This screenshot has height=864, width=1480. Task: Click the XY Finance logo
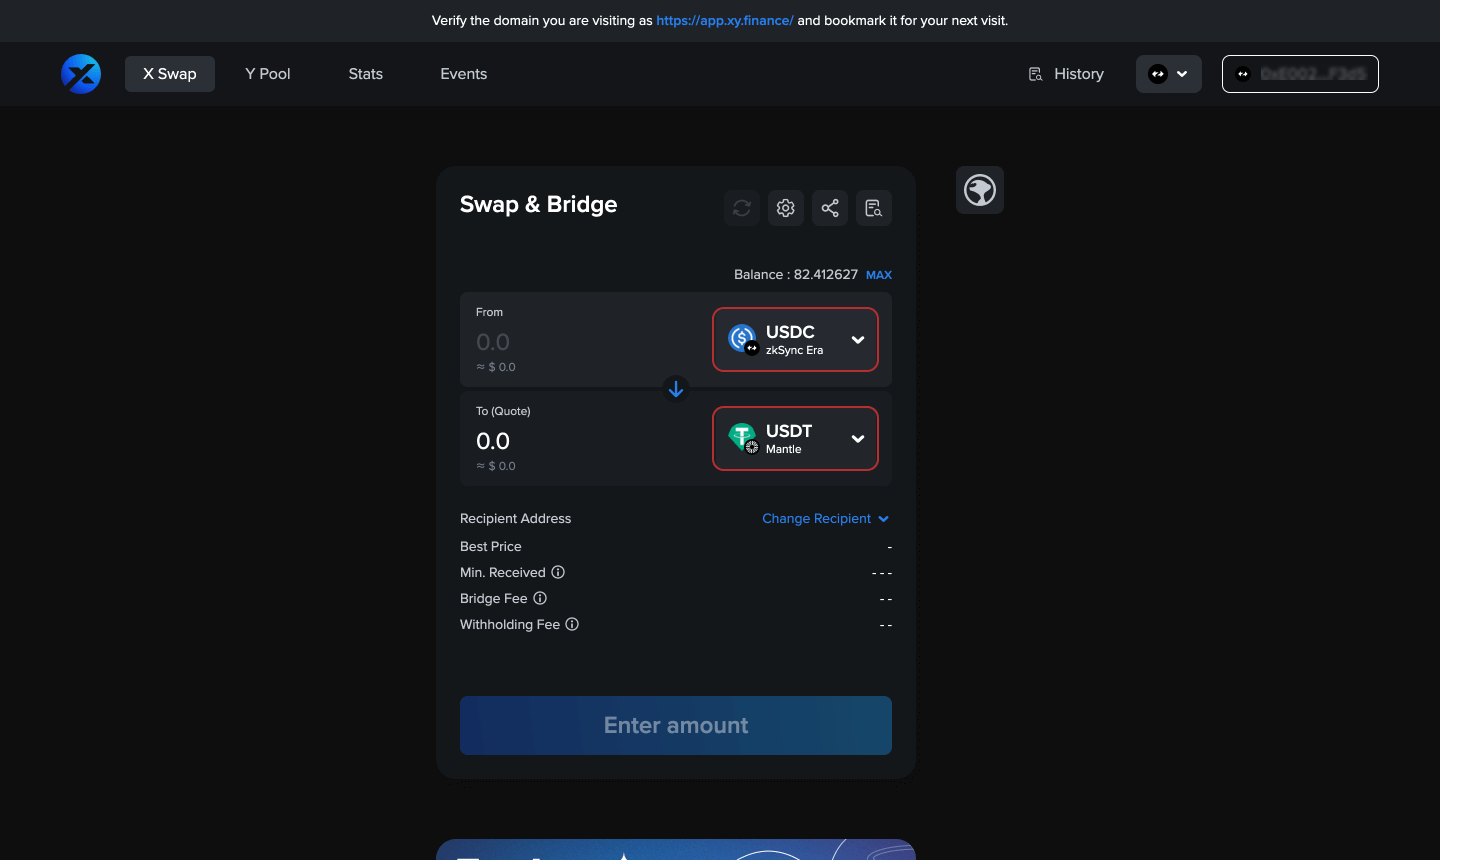[x=81, y=74]
